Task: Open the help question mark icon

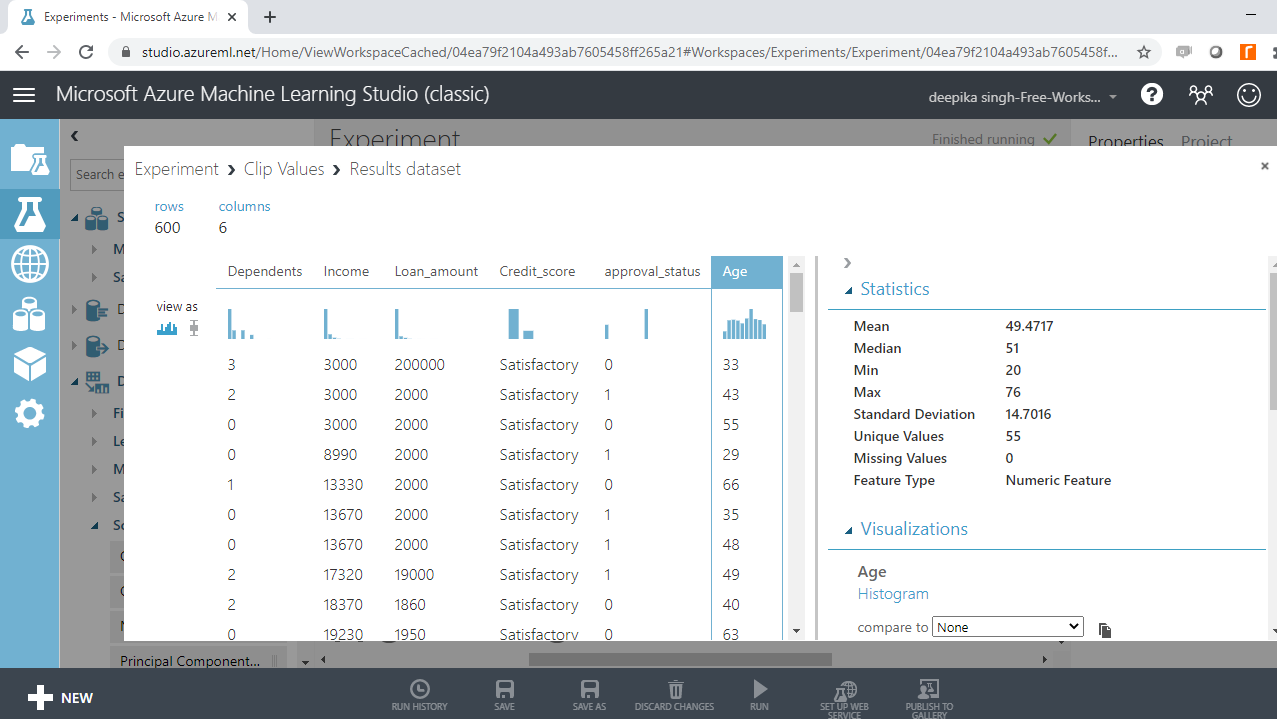Action: [x=1152, y=95]
